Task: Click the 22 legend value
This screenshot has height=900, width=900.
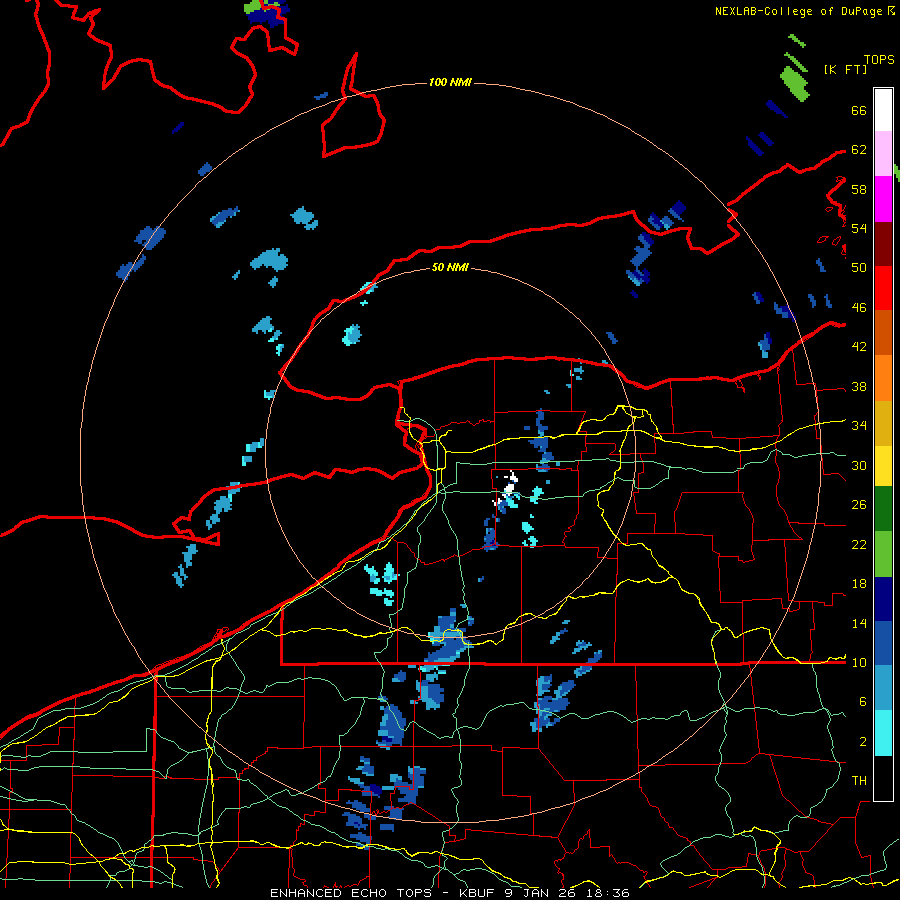Action: [859, 545]
